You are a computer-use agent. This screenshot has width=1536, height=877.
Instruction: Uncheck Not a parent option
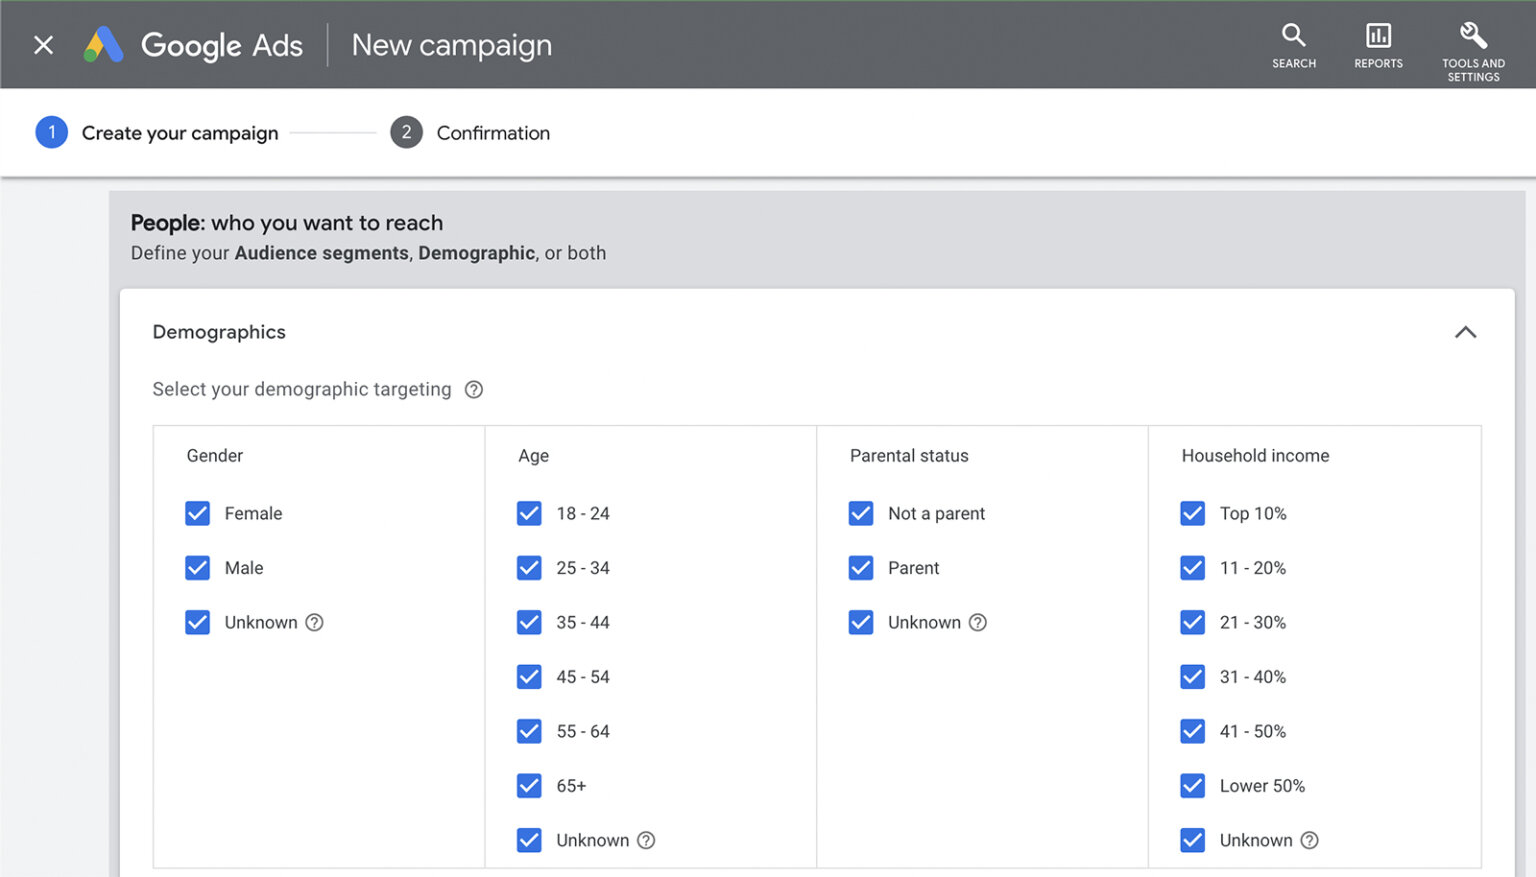pos(861,513)
